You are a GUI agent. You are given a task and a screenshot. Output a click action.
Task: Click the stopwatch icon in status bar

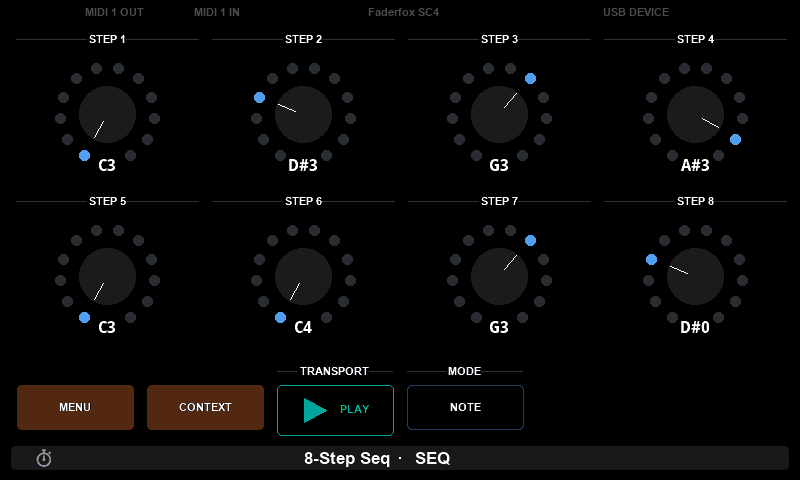pyautogui.click(x=44, y=458)
